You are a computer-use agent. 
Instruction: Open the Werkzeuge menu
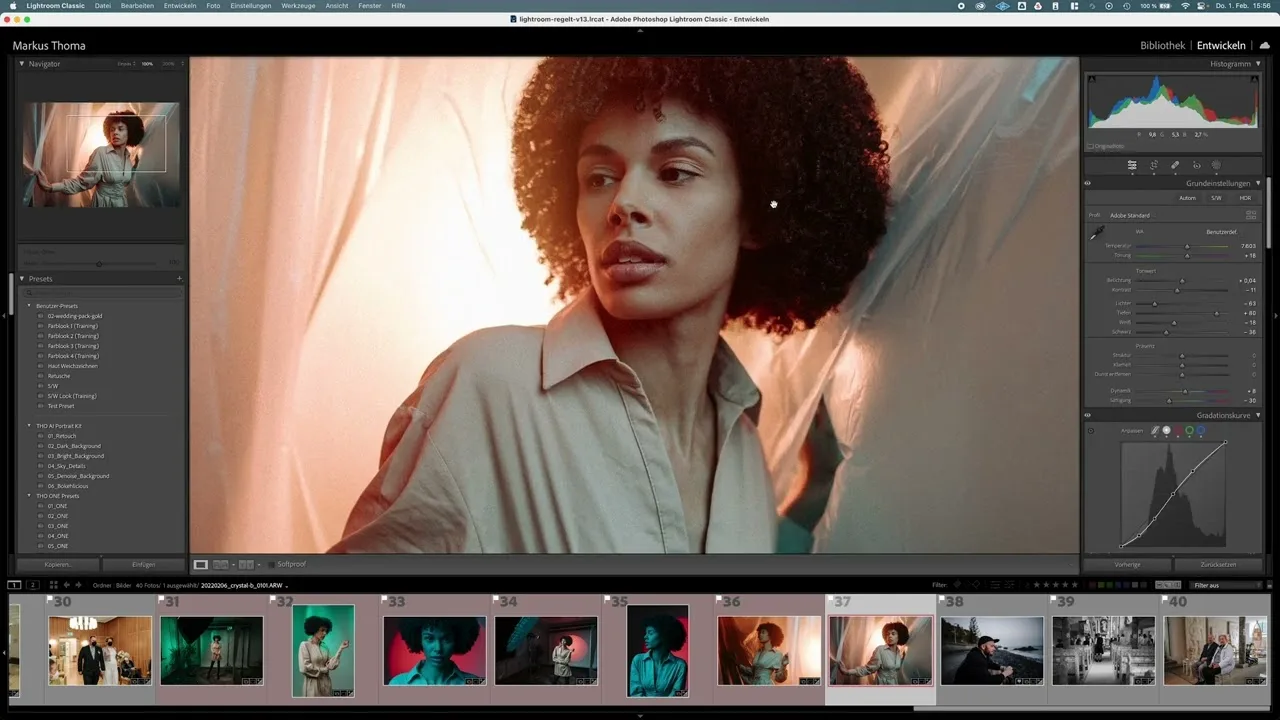298,6
